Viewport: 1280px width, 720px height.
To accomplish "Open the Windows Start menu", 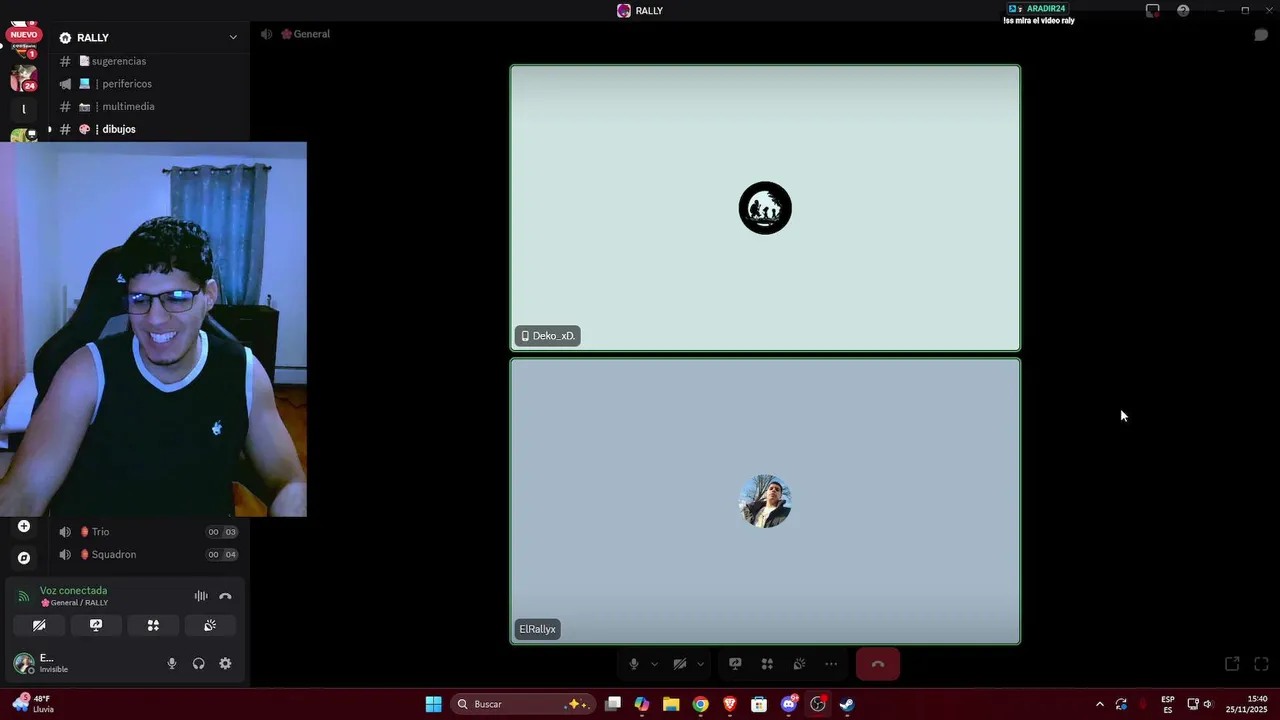I will click(x=433, y=704).
